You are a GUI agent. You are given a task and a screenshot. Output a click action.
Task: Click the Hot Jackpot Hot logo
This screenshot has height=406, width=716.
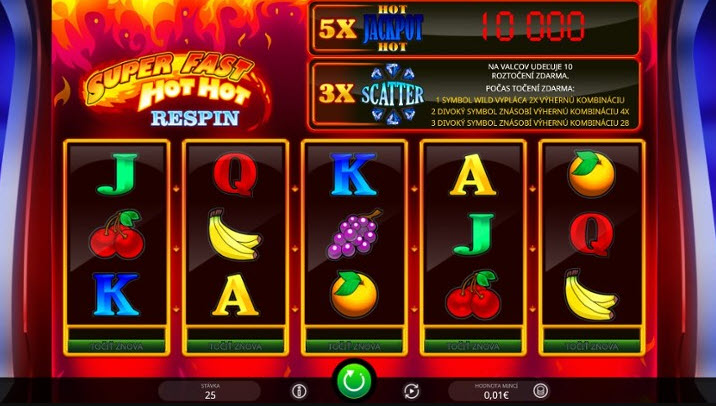(393, 28)
